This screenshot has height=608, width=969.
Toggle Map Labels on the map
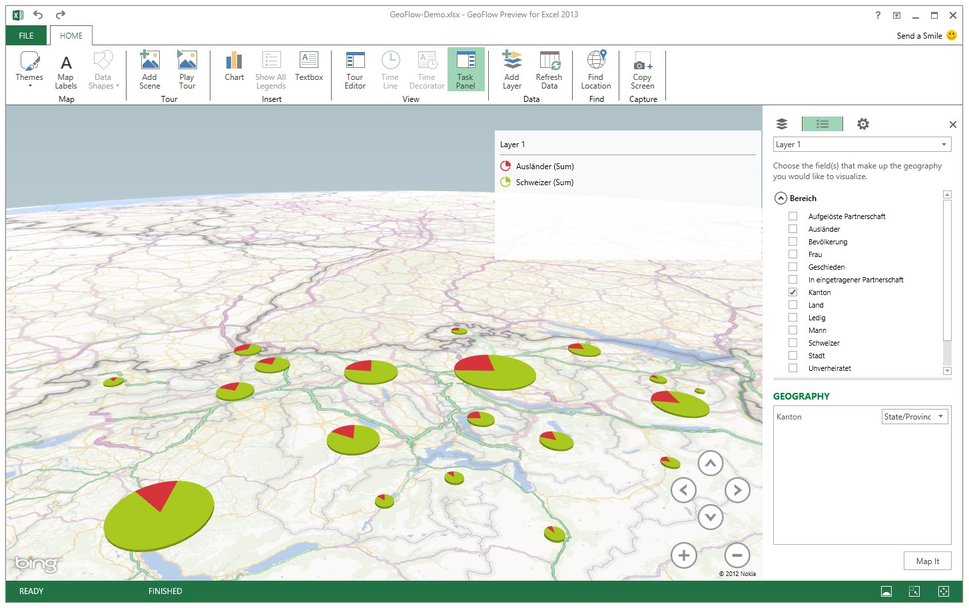(x=66, y=67)
